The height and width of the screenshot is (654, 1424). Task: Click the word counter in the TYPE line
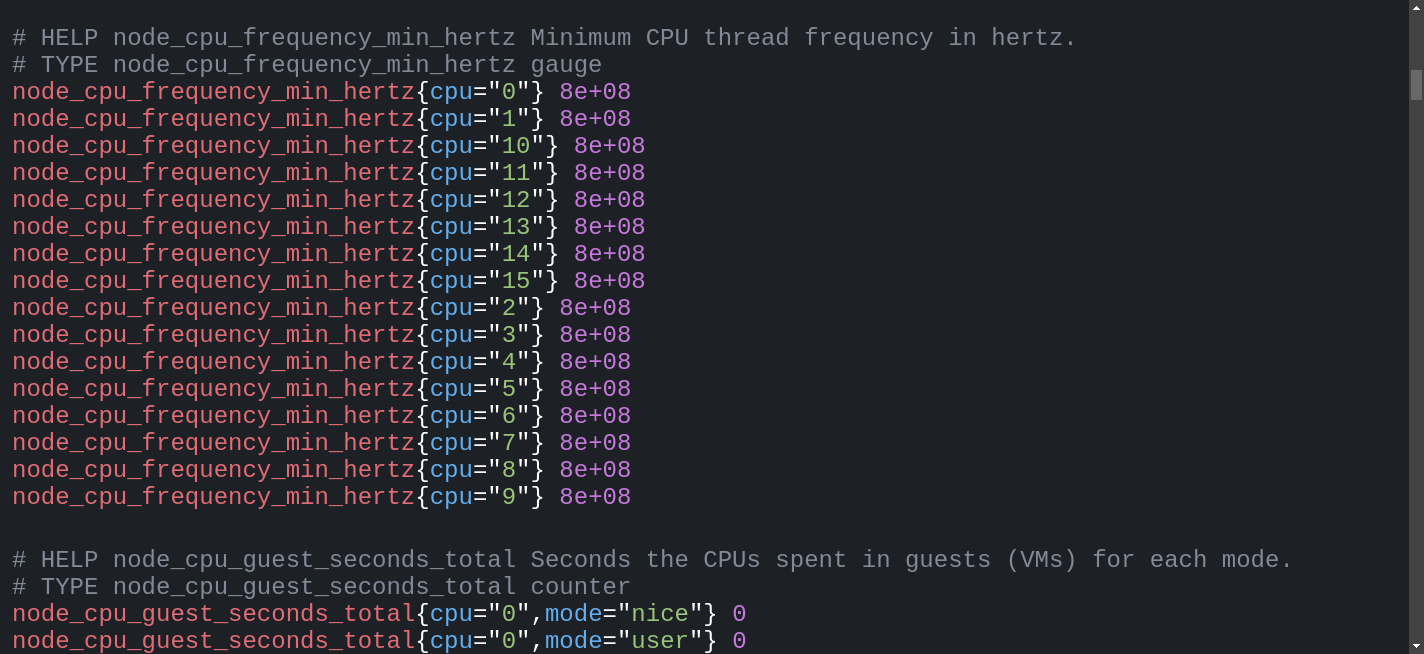pos(581,587)
